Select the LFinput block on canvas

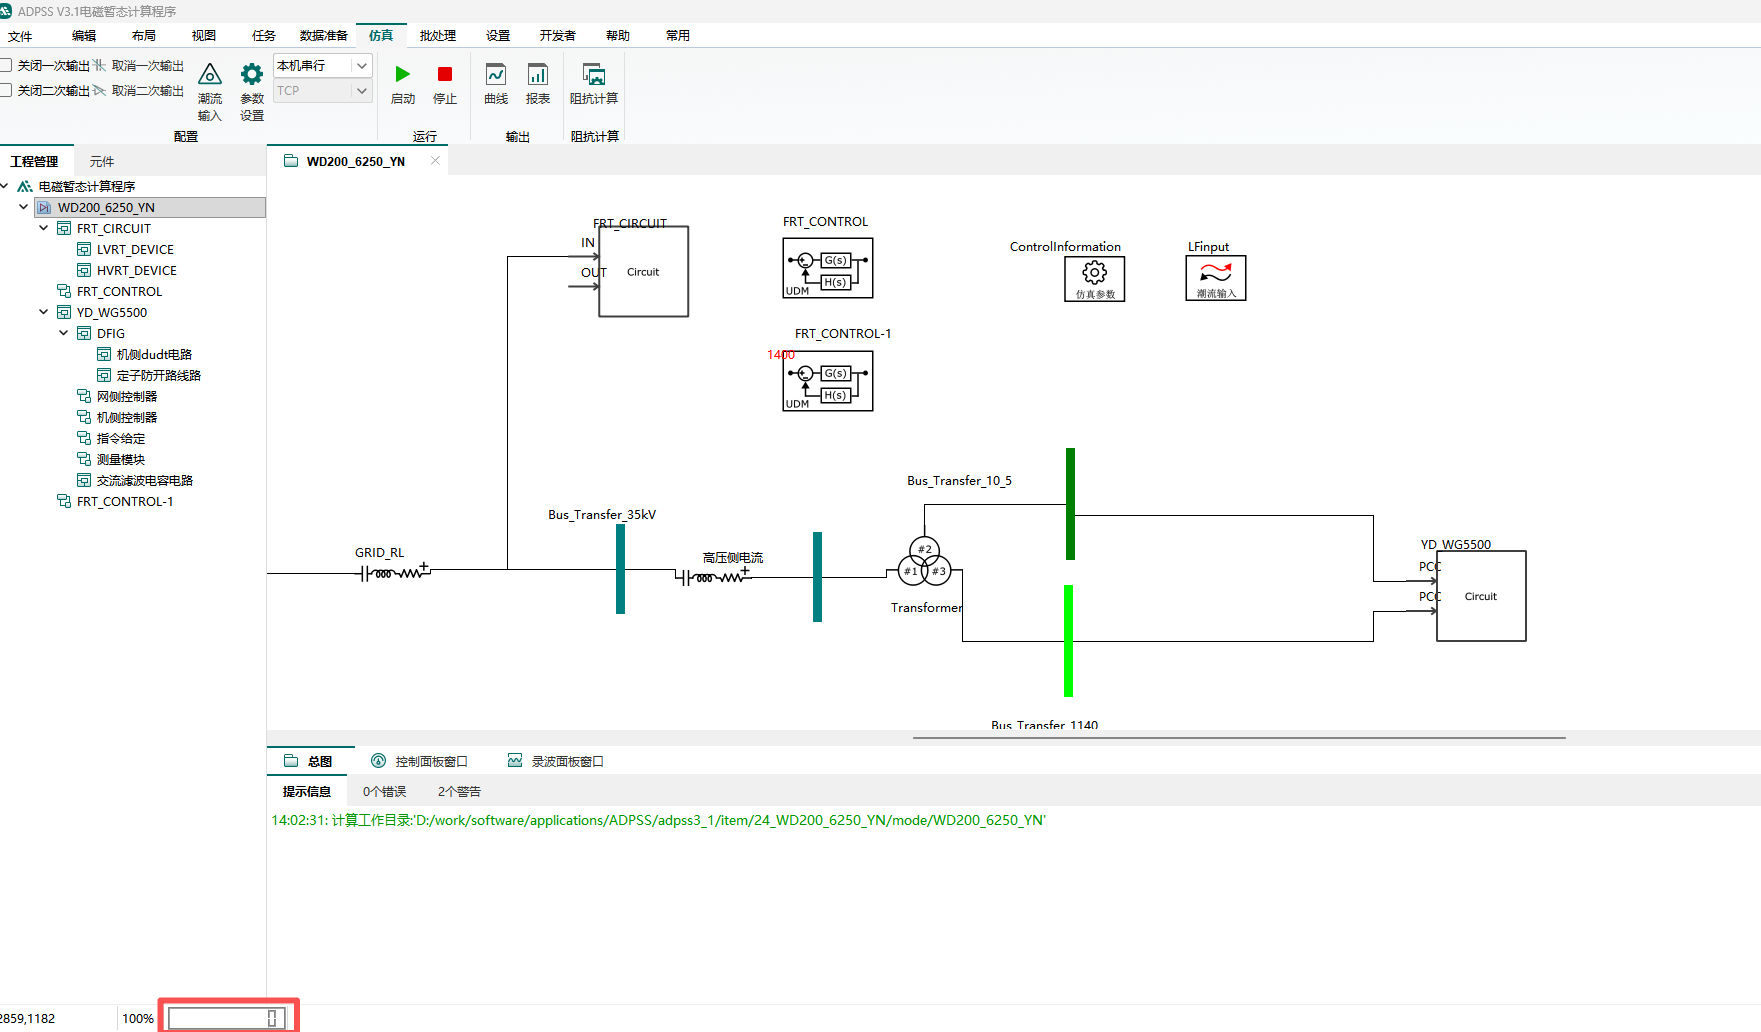pos(1216,277)
